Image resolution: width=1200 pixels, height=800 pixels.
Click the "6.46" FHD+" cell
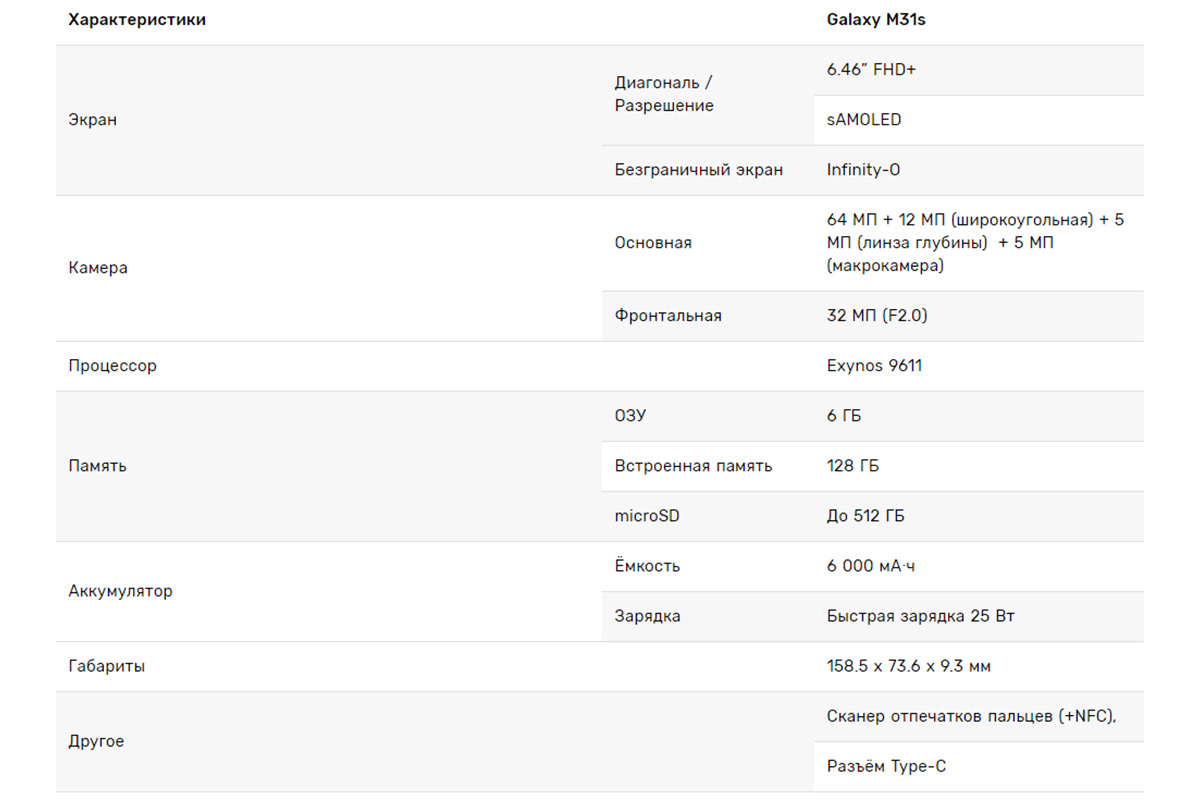click(872, 70)
